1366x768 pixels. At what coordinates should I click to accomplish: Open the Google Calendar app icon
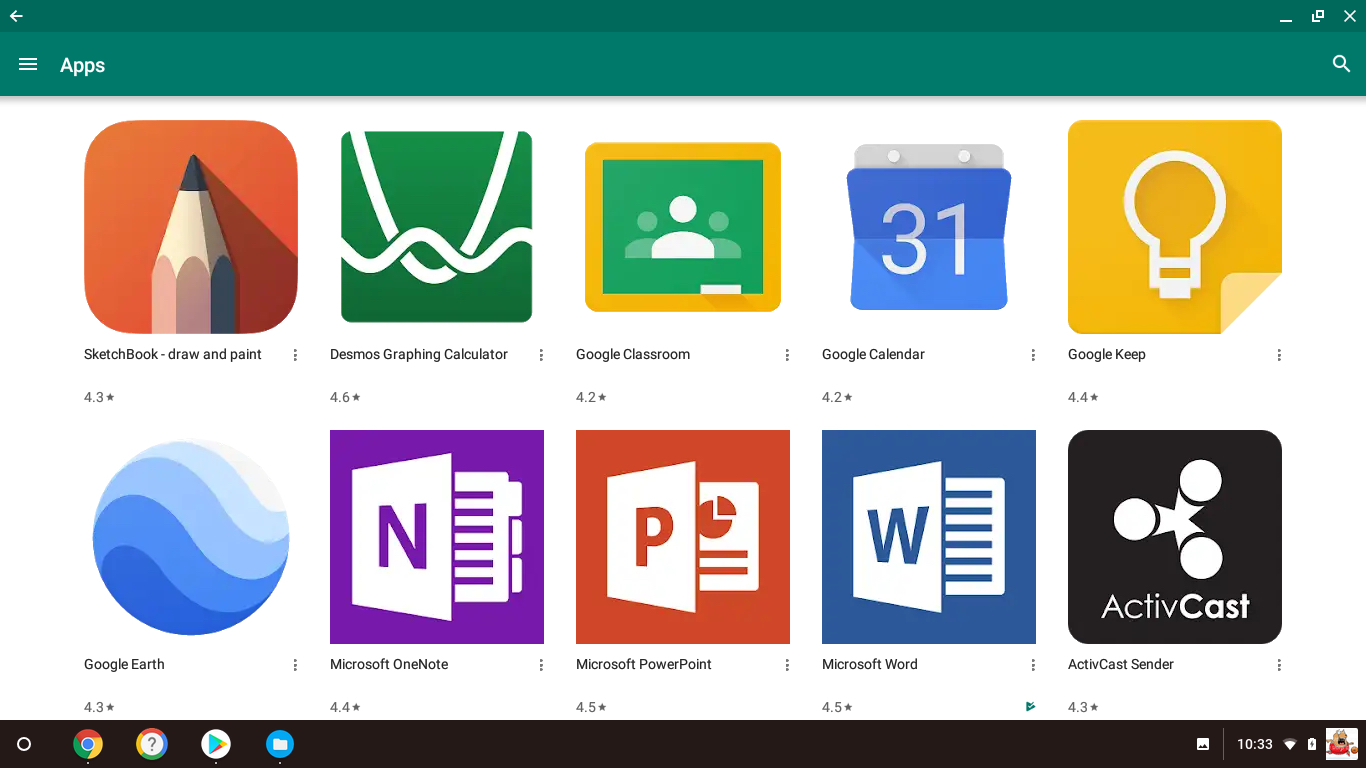(928, 227)
